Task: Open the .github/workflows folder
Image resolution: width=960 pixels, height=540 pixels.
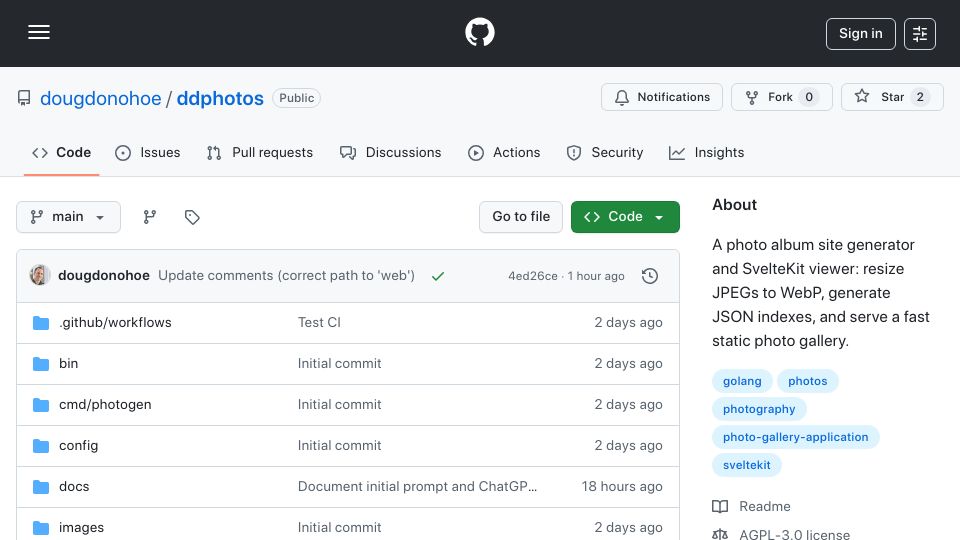Action: click(115, 323)
